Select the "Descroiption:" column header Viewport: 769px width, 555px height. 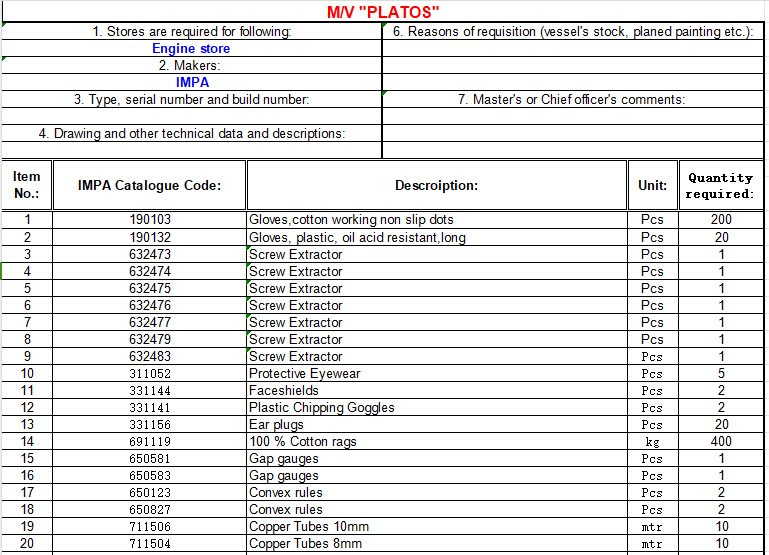click(436, 185)
